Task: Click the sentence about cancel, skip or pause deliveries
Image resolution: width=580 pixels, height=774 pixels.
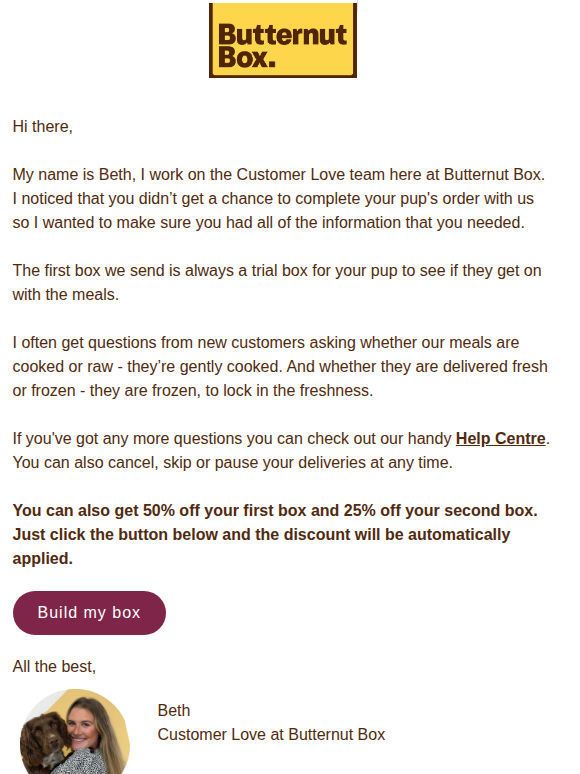Action: [x=232, y=463]
